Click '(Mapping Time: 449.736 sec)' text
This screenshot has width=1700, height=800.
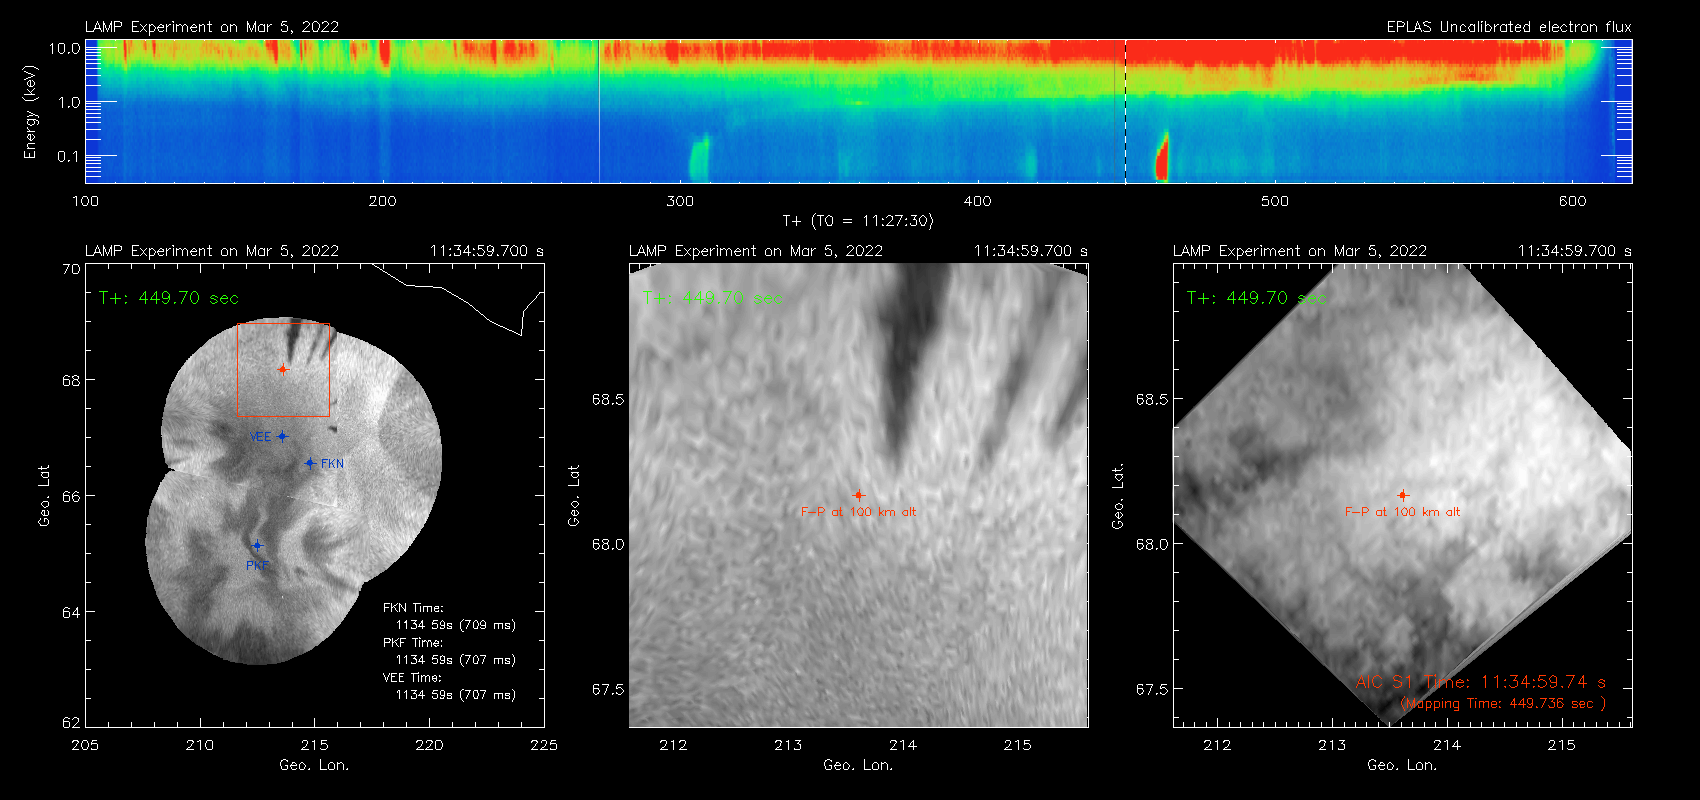[1503, 704]
